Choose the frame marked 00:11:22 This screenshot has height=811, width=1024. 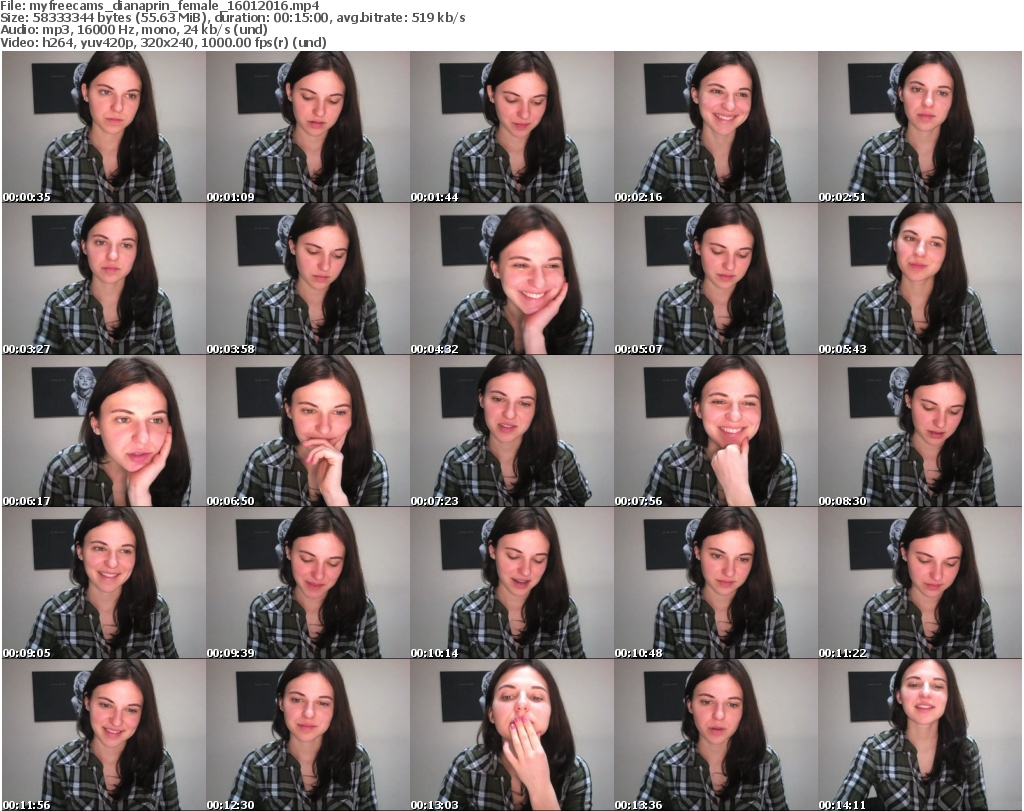[x=920, y=583]
